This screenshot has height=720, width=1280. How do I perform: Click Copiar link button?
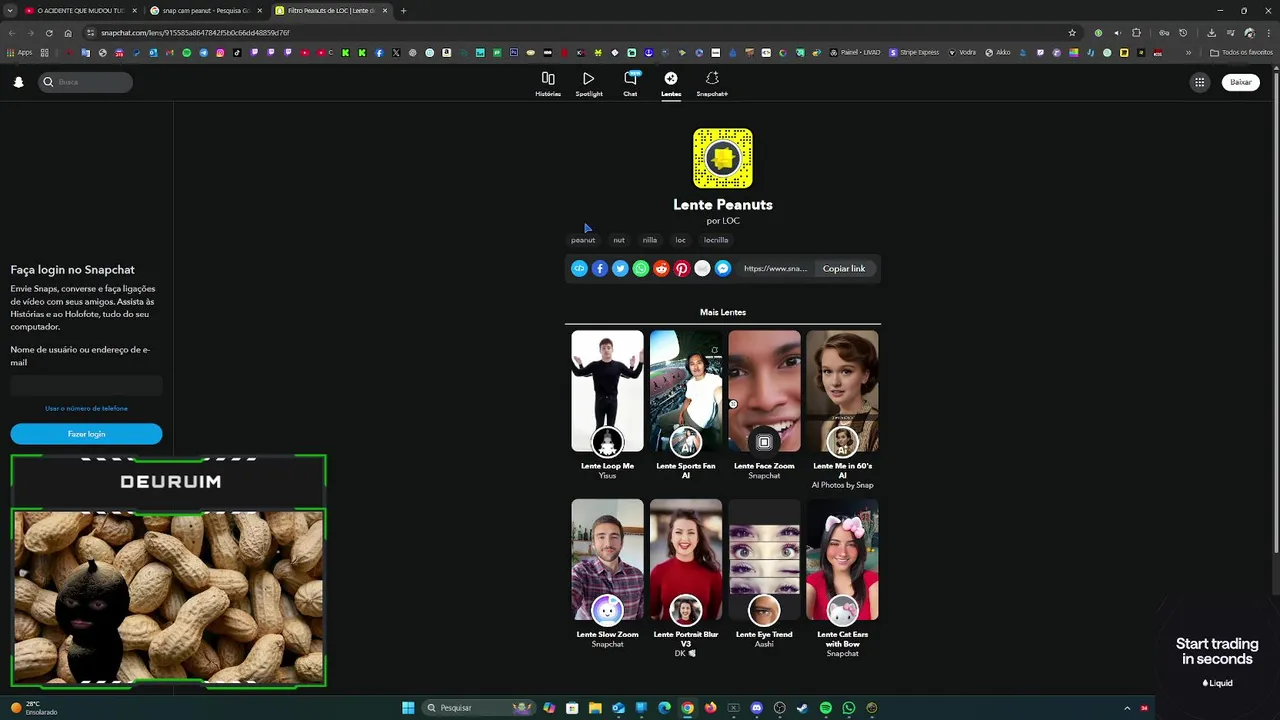844,268
